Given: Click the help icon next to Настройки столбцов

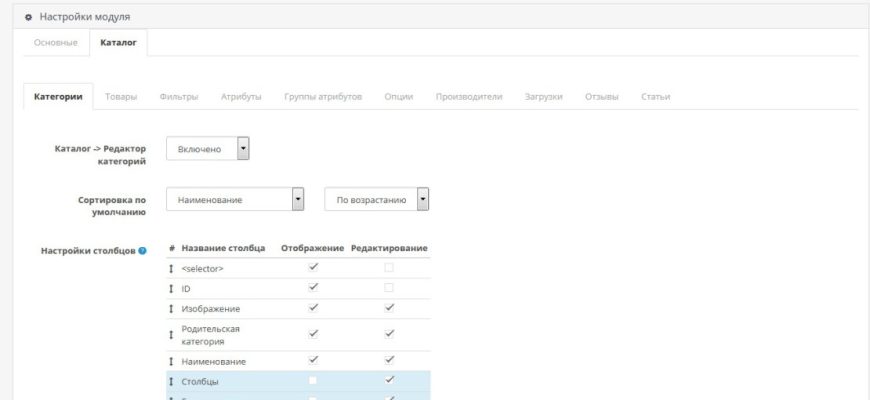Looking at the screenshot, I should pos(143,251).
